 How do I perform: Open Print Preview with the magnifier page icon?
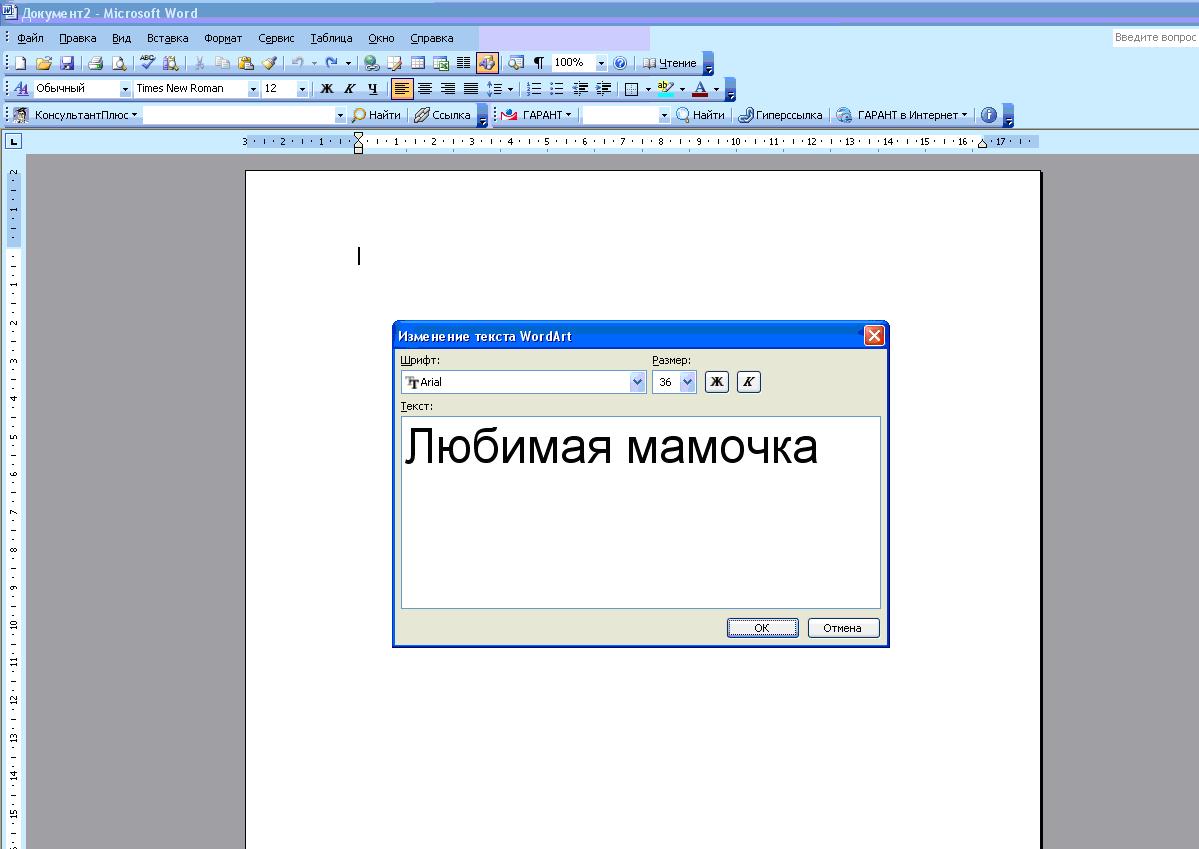(119, 63)
